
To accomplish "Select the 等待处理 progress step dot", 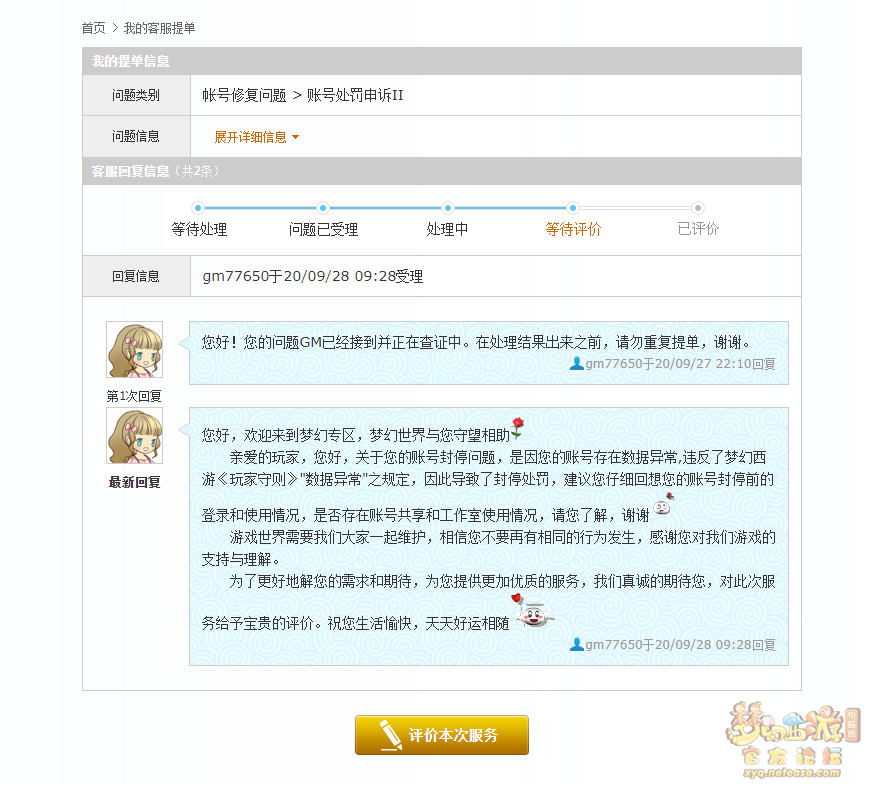I will pos(198,208).
